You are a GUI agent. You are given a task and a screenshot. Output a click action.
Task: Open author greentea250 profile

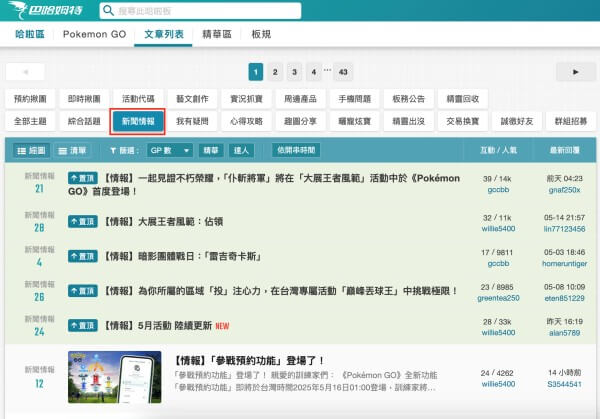[x=498, y=298]
